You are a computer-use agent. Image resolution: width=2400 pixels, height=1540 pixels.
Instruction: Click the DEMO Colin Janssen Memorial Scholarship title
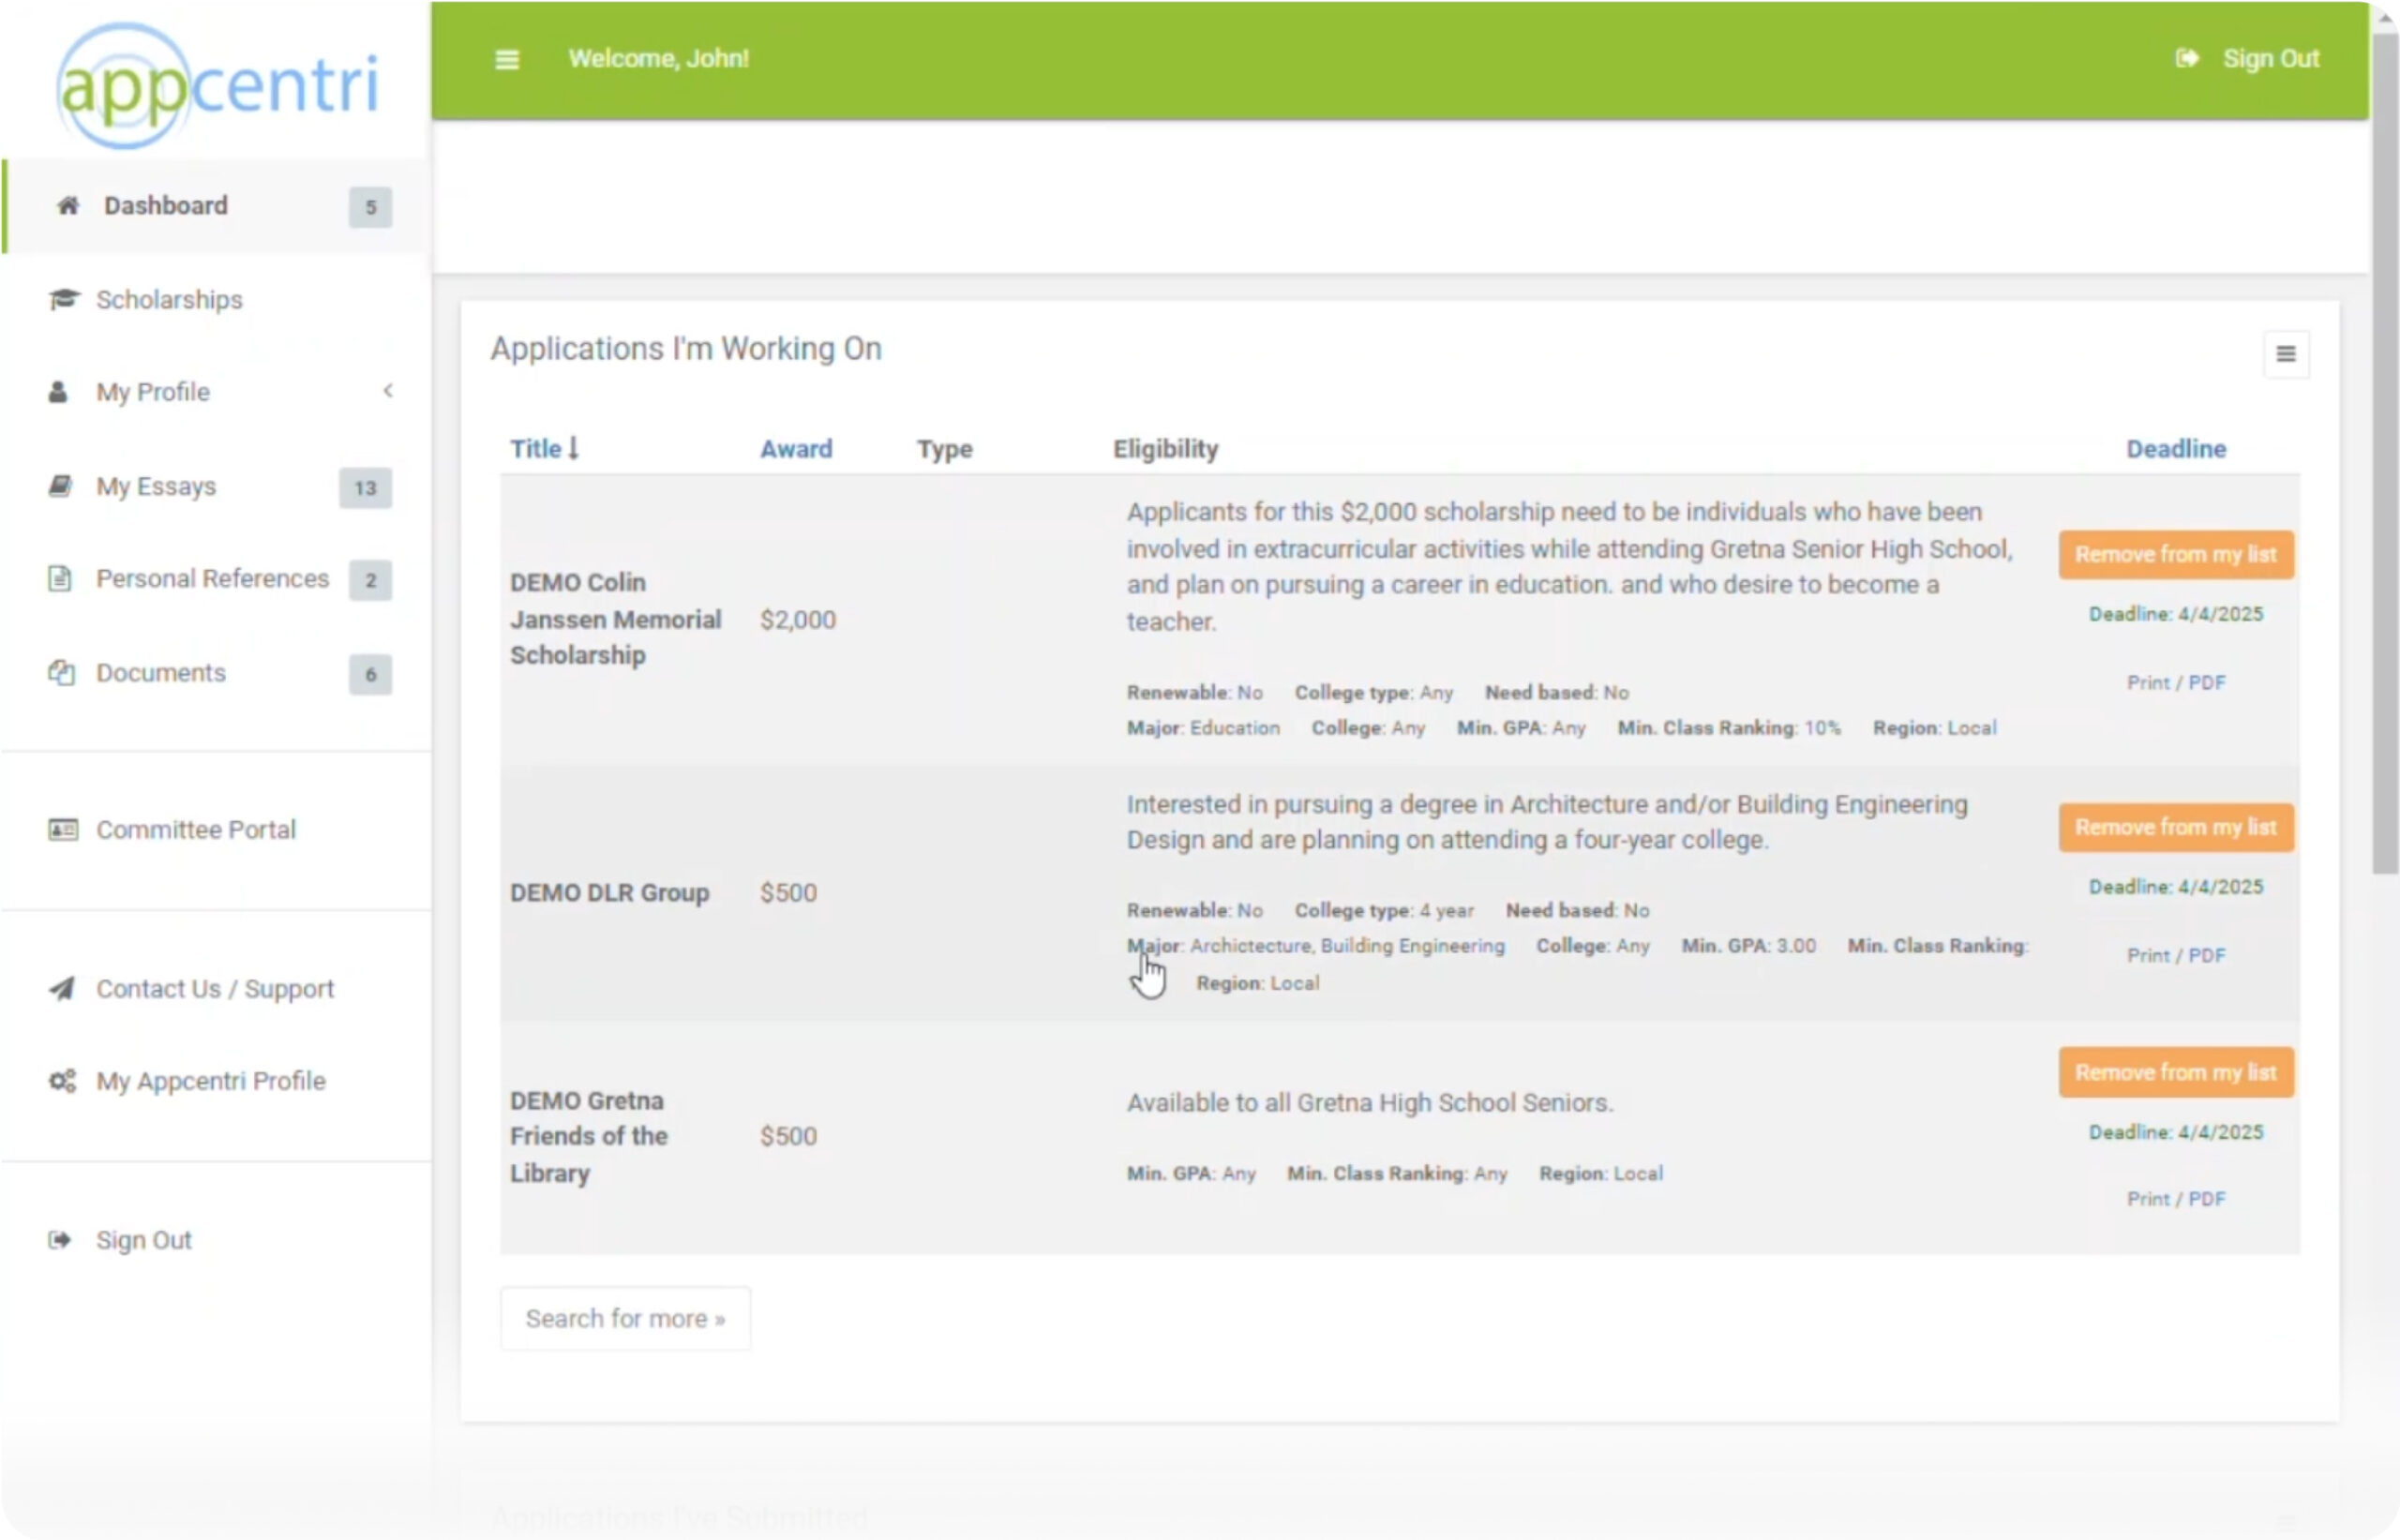click(x=615, y=619)
